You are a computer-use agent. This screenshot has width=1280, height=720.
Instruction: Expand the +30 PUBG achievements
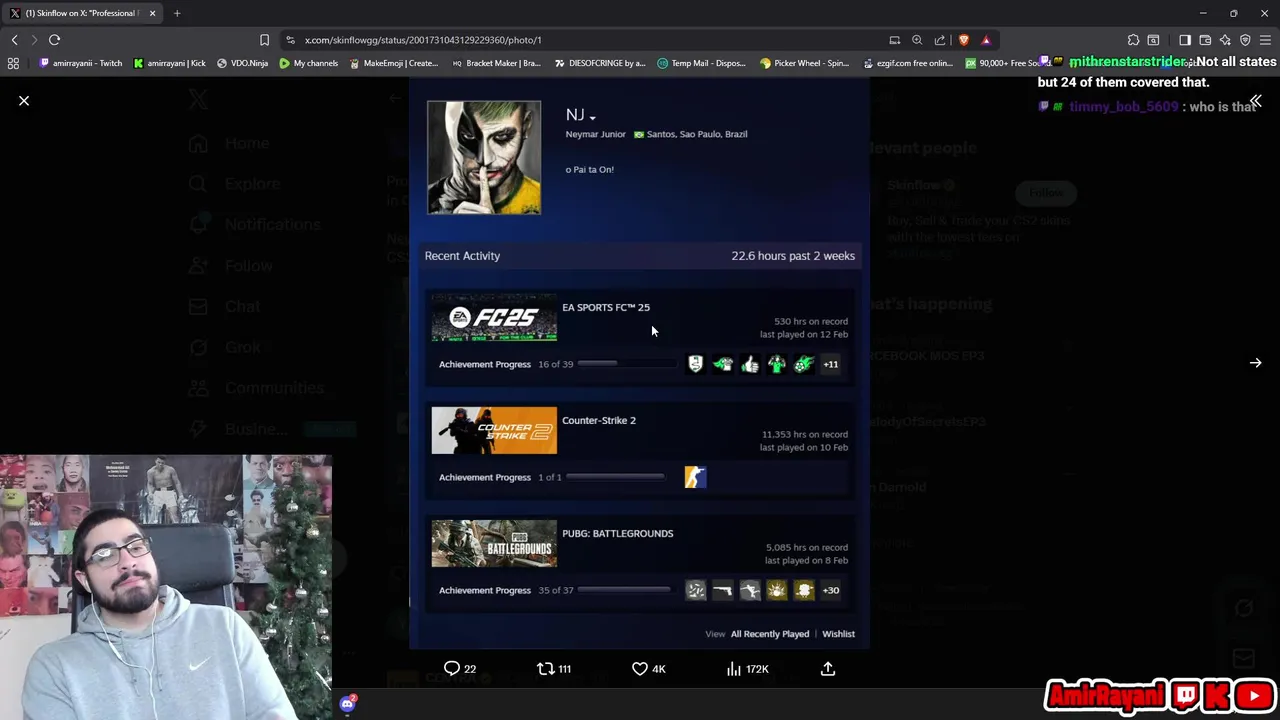(x=831, y=590)
